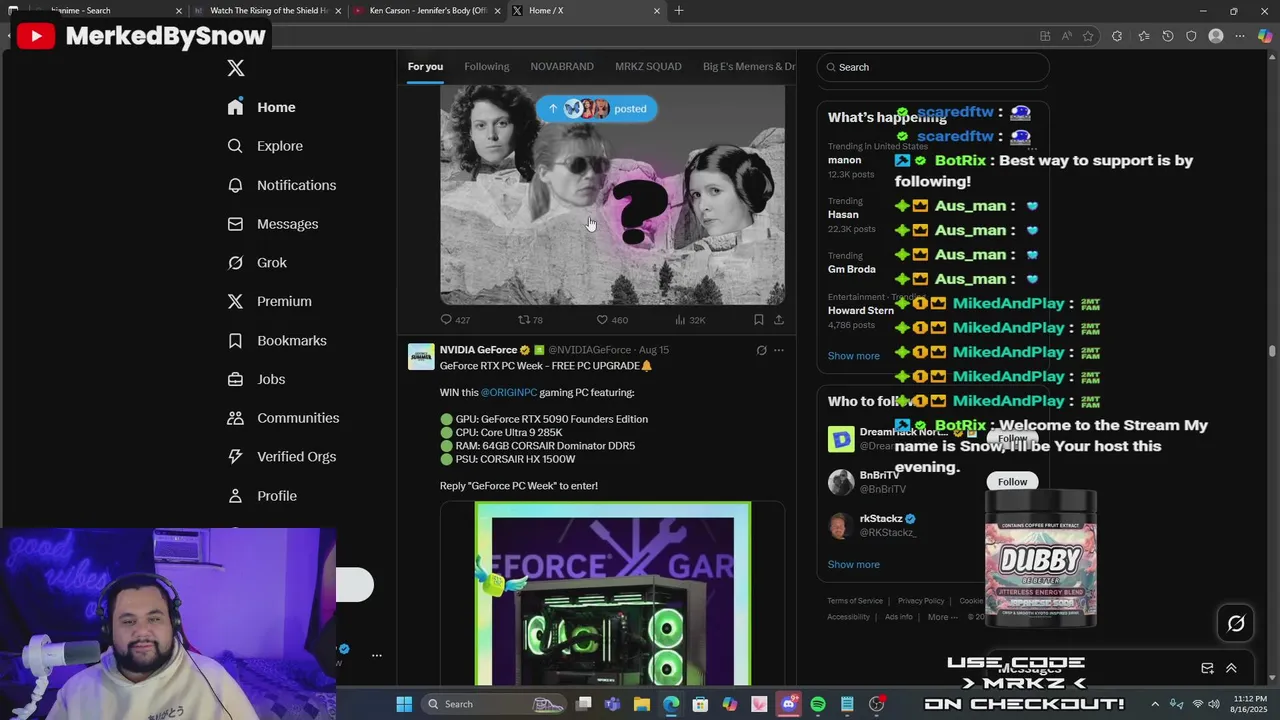Viewport: 1280px width, 720px height.
Task: Click the Jobs briefcase icon
Action: [235, 379]
